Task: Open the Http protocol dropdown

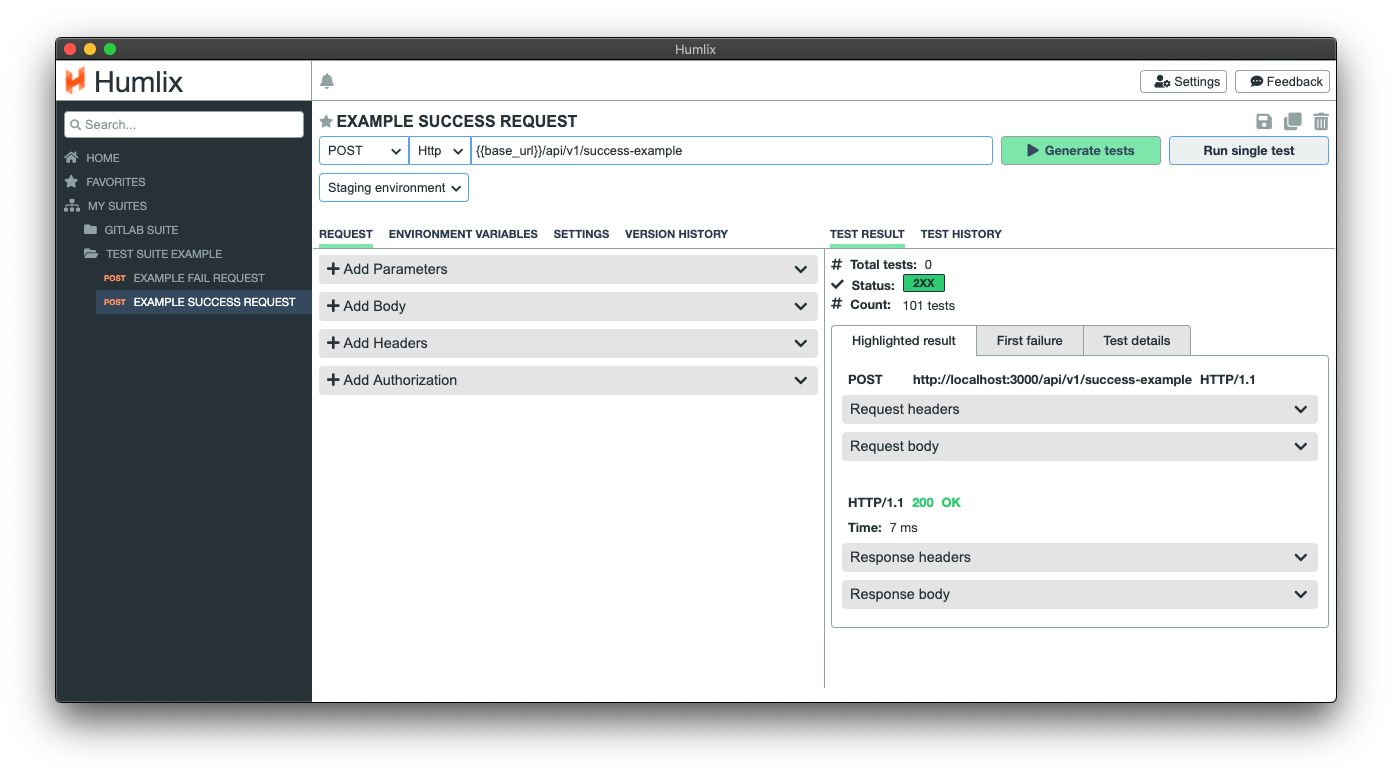Action: [438, 150]
